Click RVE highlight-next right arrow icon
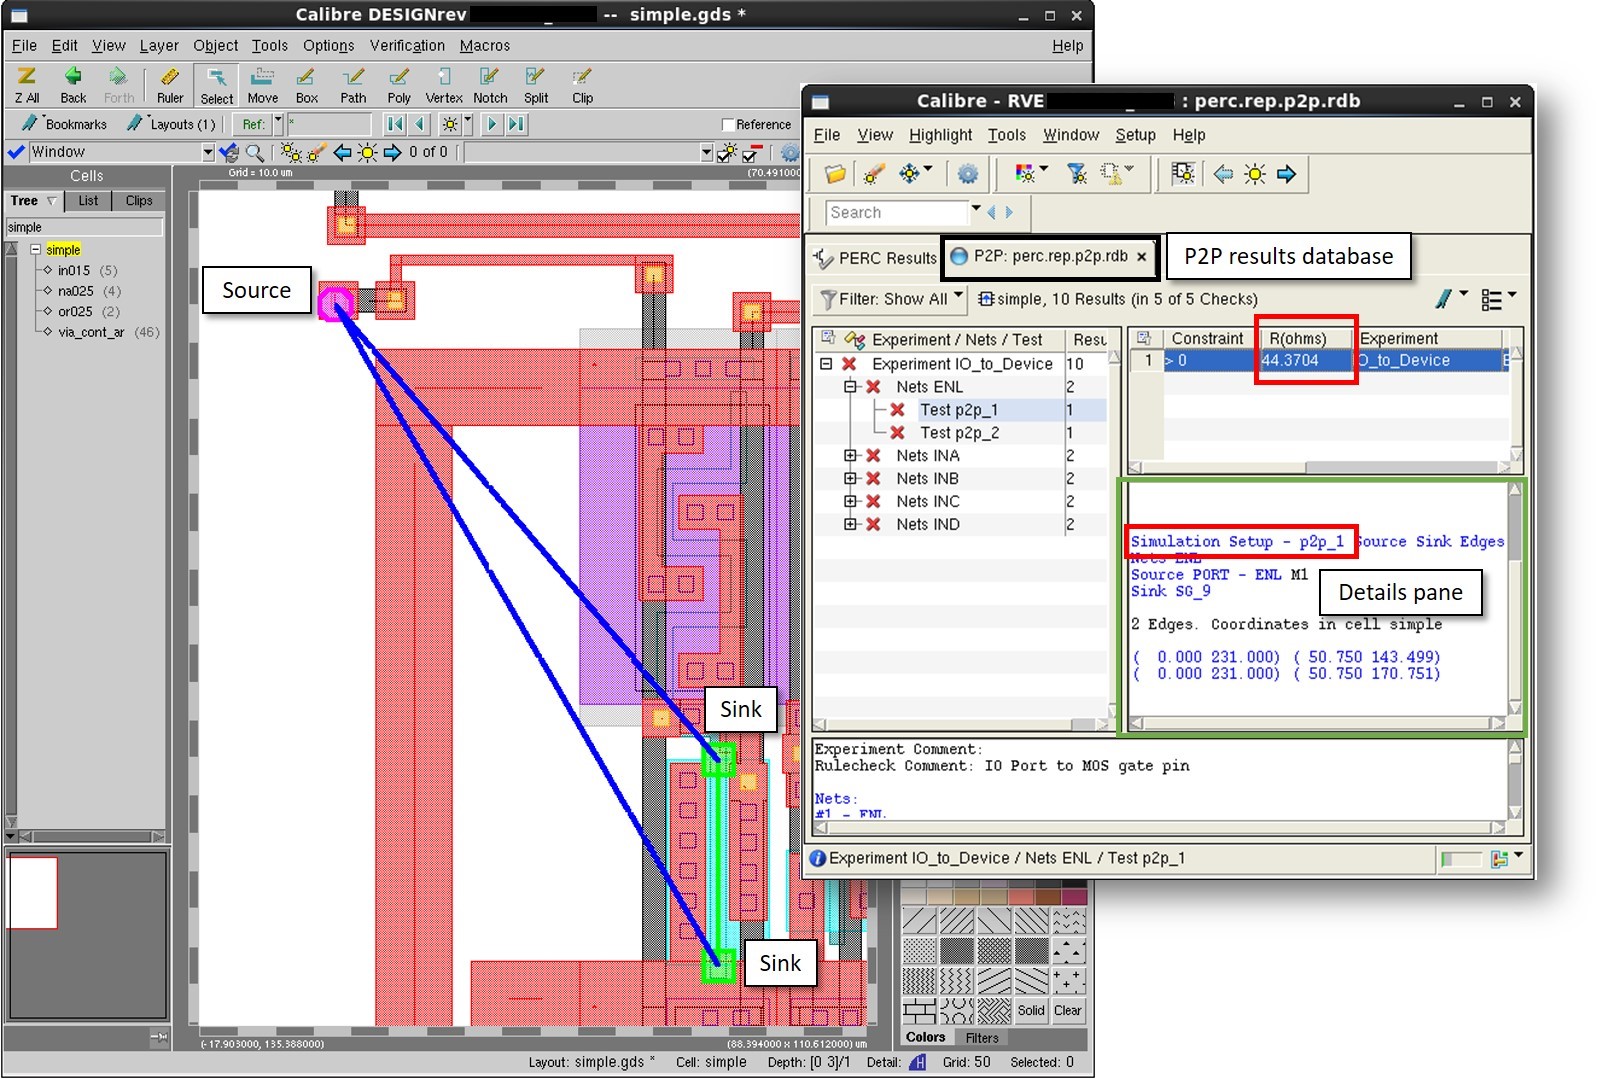The width and height of the screenshot is (1602, 1079). pos(1287,174)
